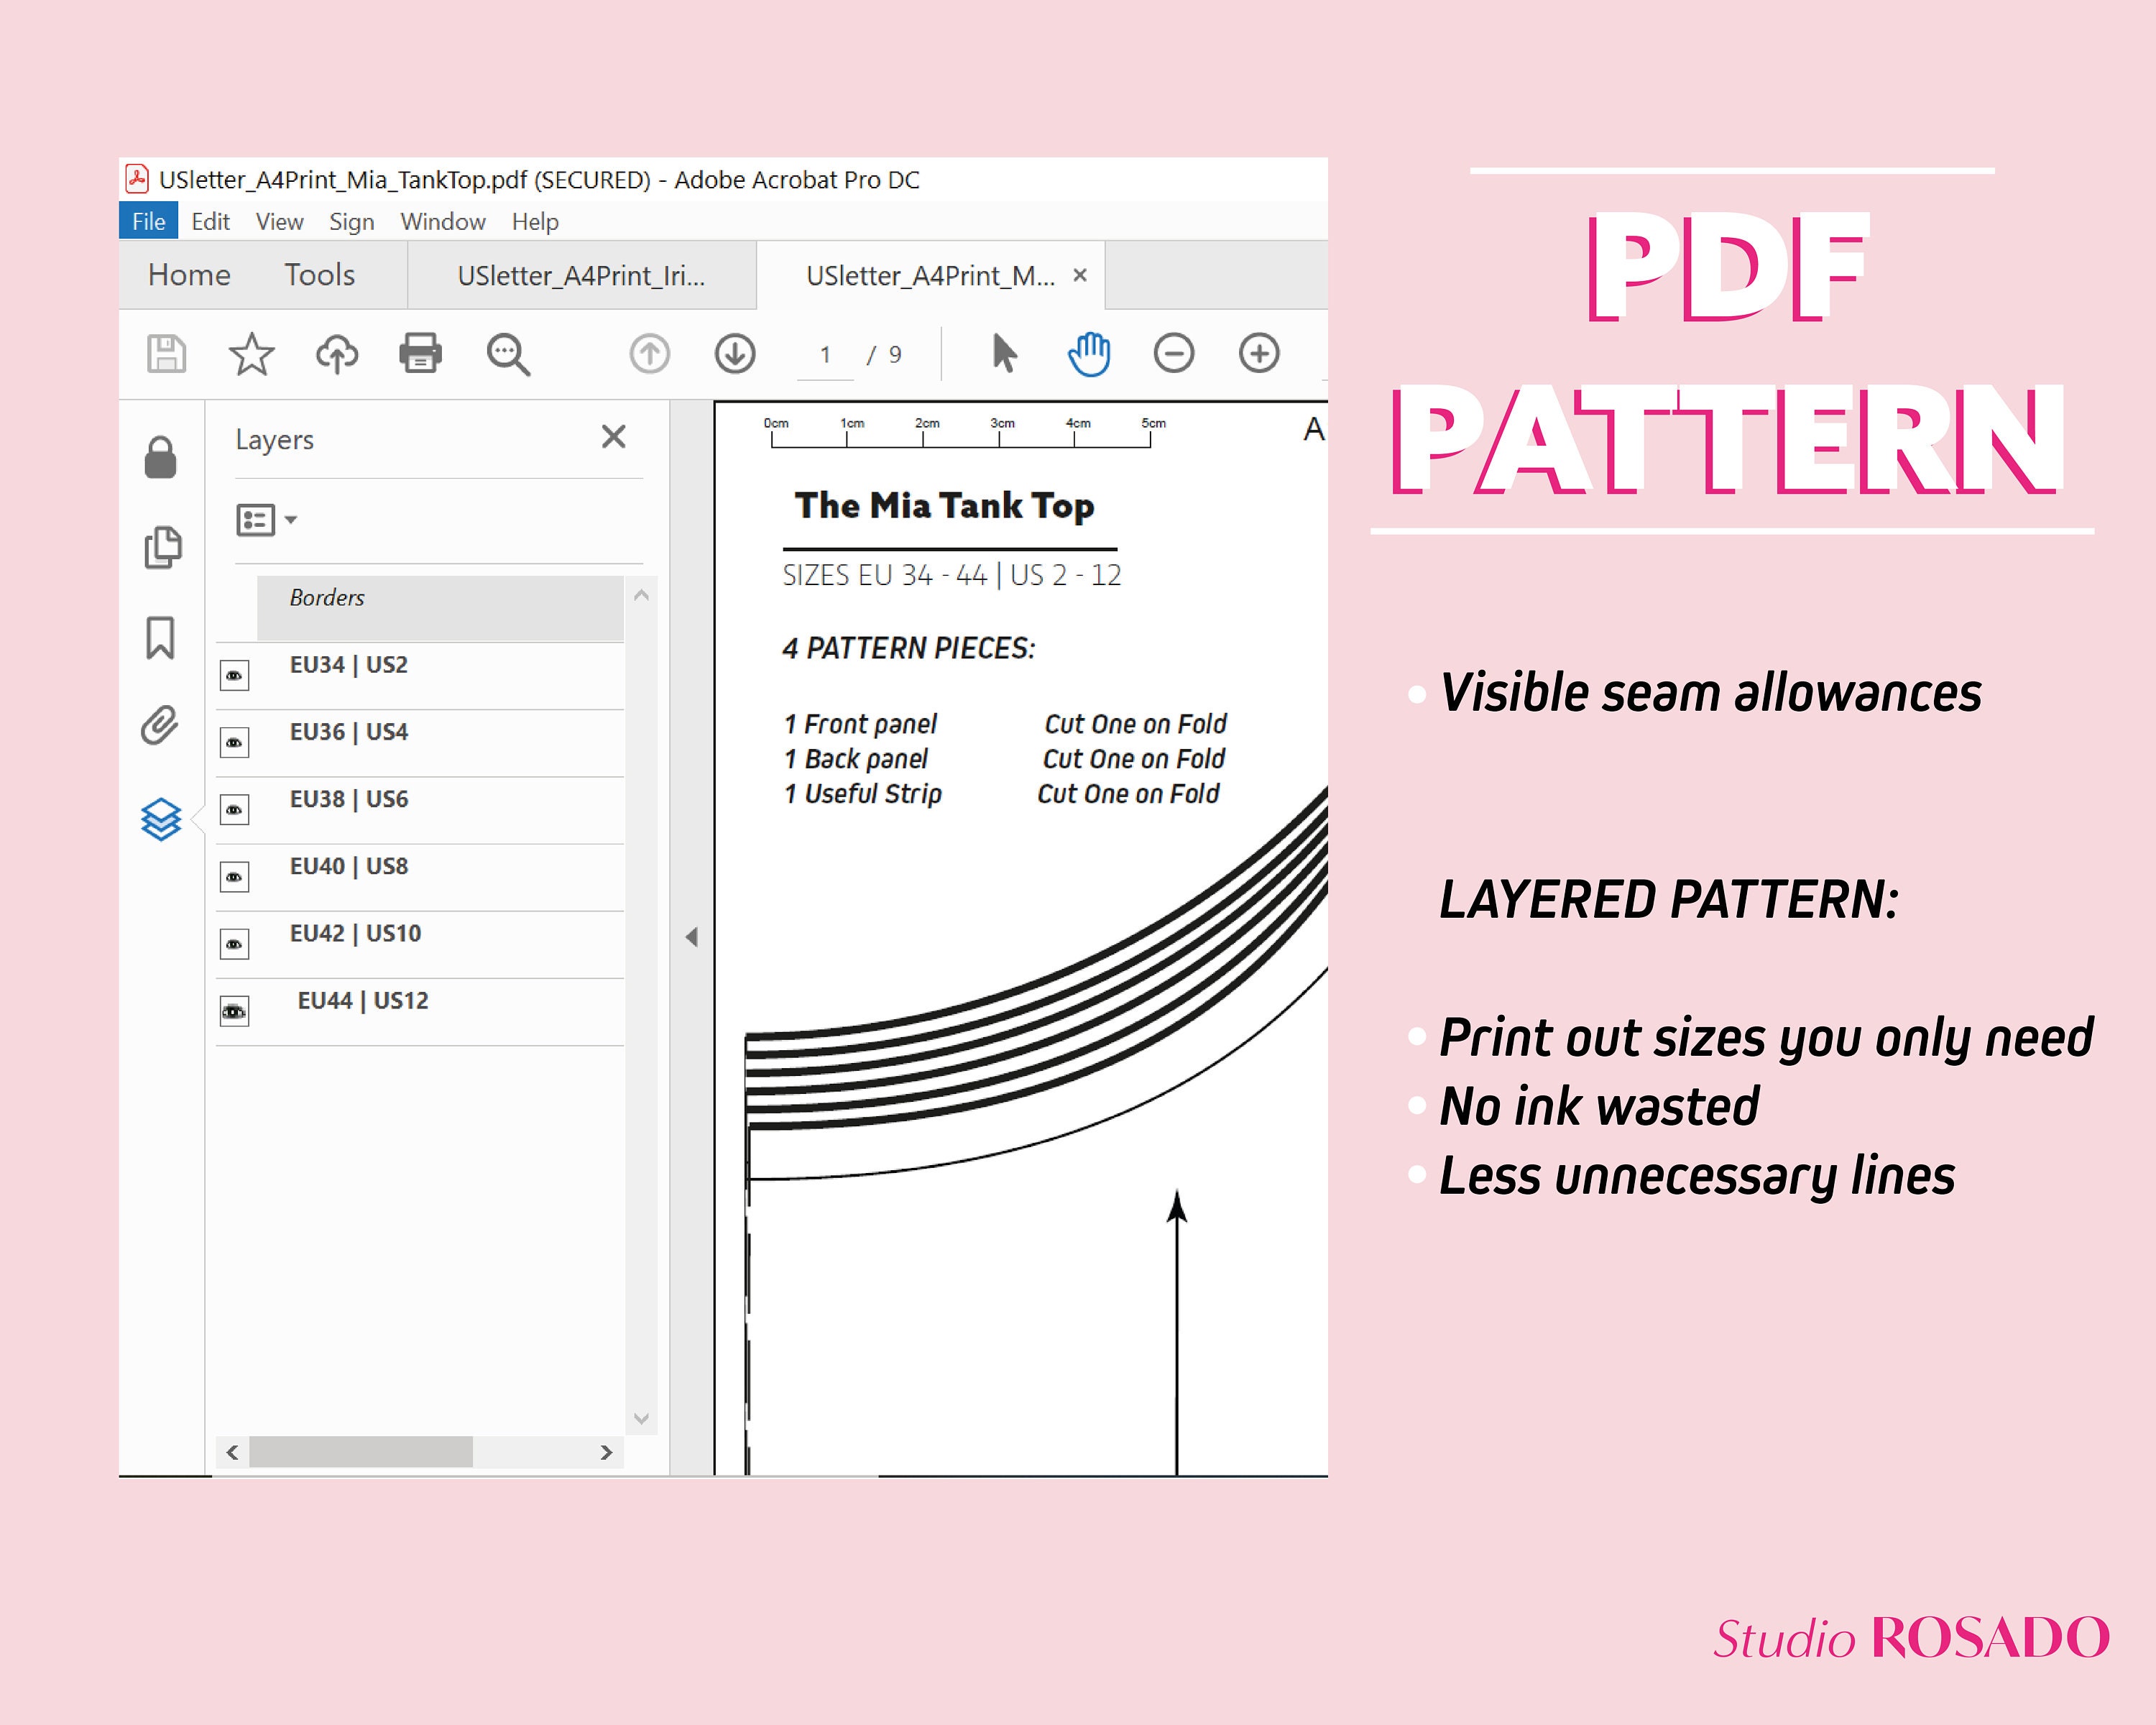This screenshot has width=2156, height=1725.
Task: Click the security lock icon in sidebar
Action: click(160, 458)
